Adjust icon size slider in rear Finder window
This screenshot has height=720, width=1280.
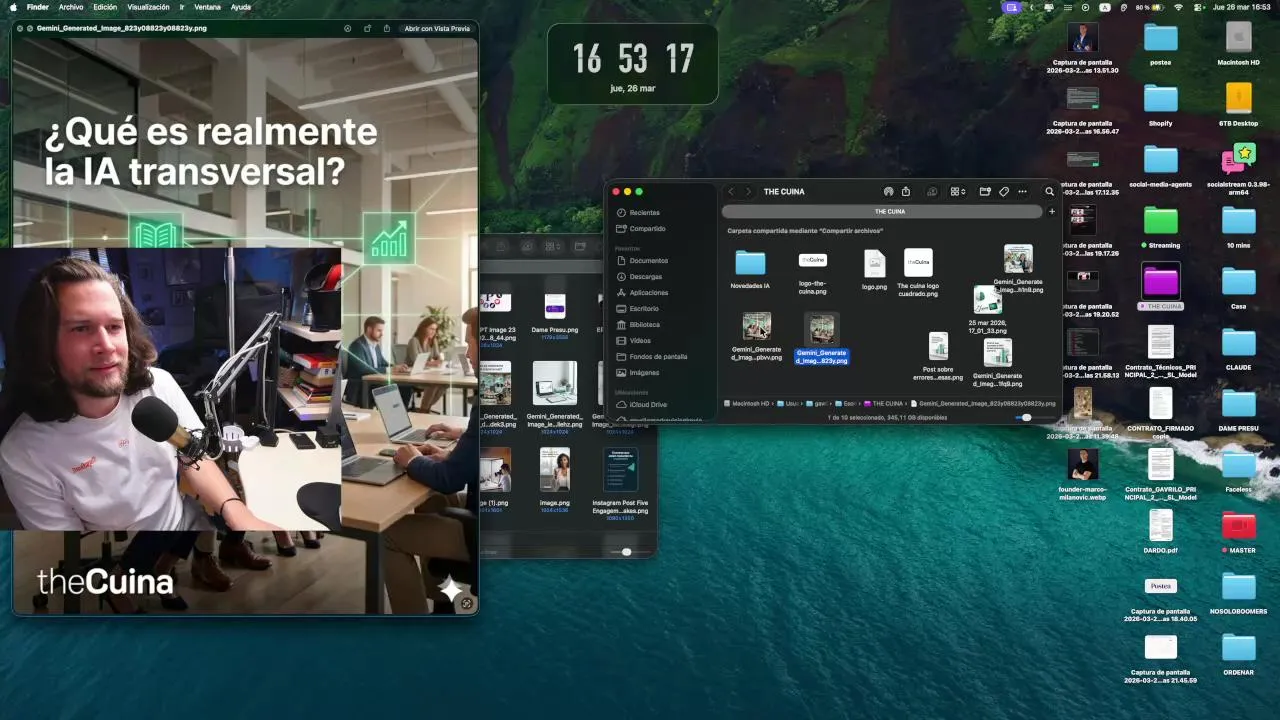tap(627, 552)
